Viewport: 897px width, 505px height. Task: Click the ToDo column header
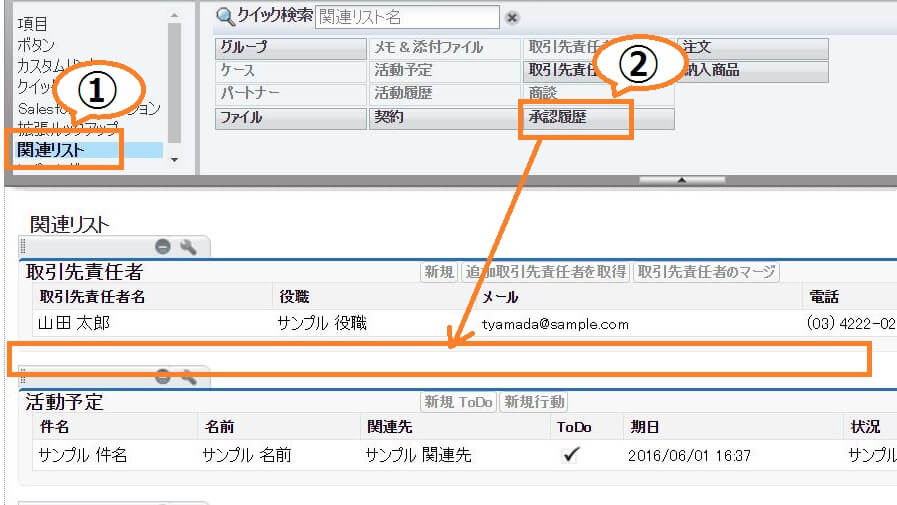coord(574,427)
